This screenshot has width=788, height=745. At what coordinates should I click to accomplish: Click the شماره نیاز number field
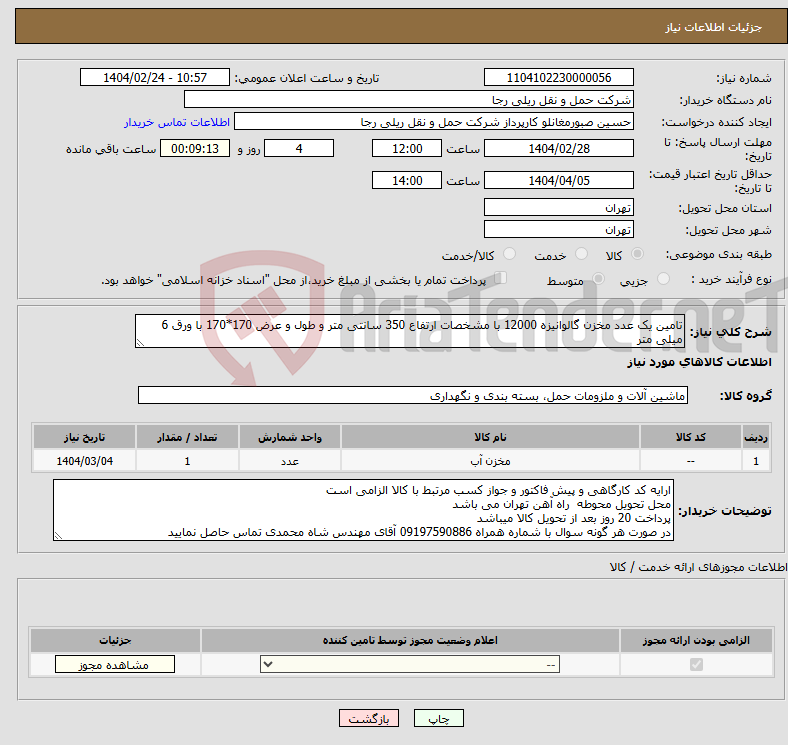[x=558, y=78]
